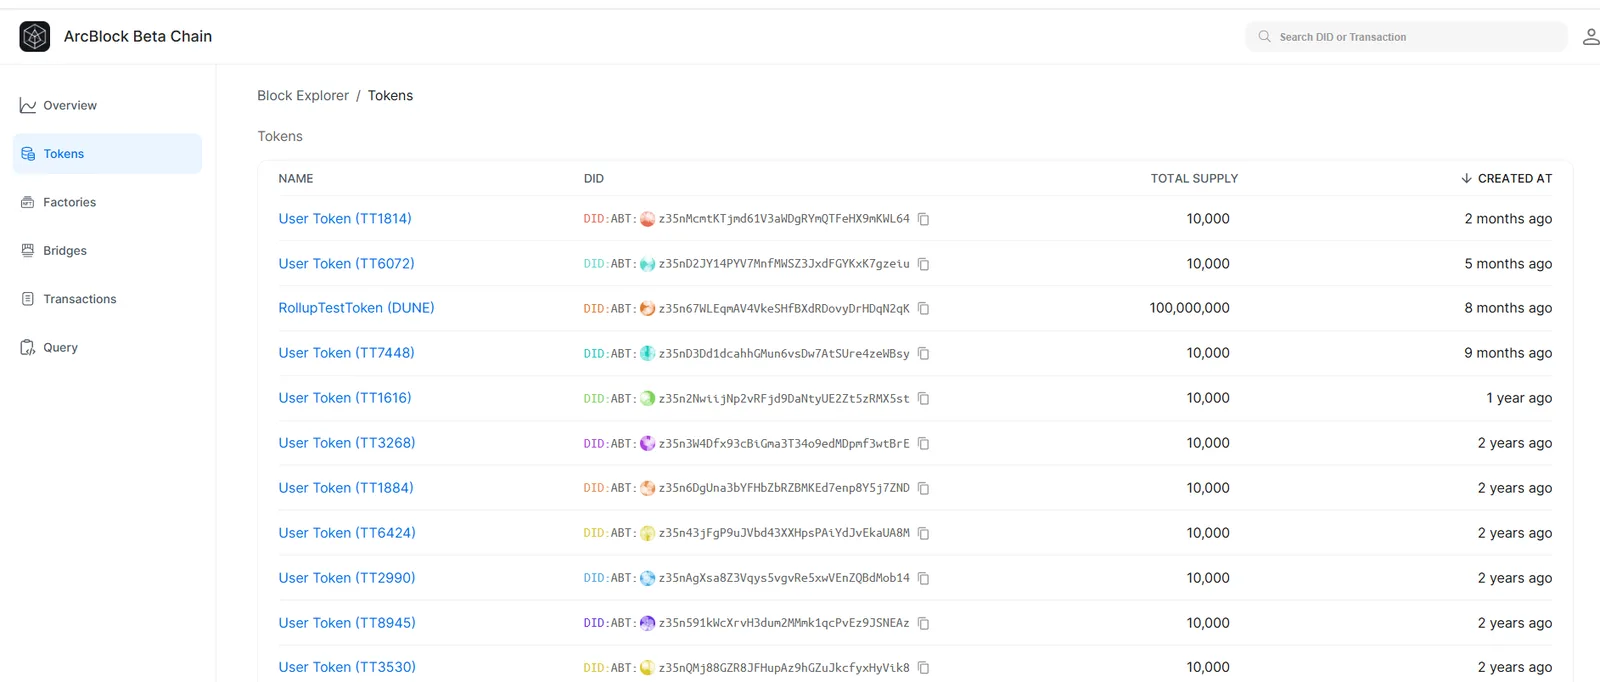Click Block Explorer breadcrumb link
This screenshot has width=1600, height=682.
pos(303,96)
